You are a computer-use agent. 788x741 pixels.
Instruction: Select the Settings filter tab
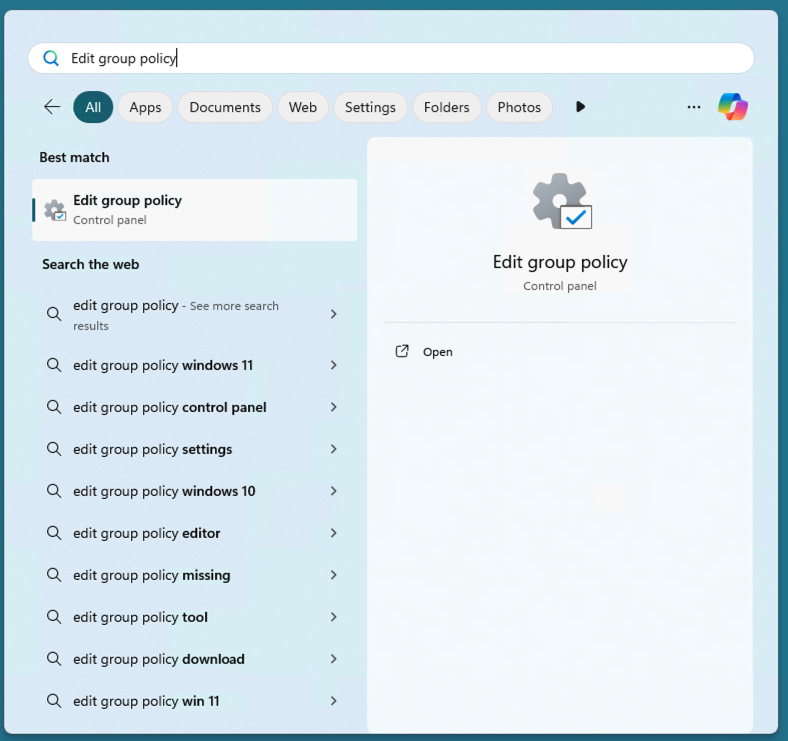[370, 107]
